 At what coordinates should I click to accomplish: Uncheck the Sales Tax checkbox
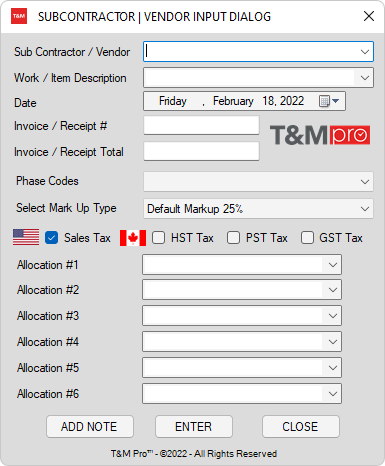point(51,238)
